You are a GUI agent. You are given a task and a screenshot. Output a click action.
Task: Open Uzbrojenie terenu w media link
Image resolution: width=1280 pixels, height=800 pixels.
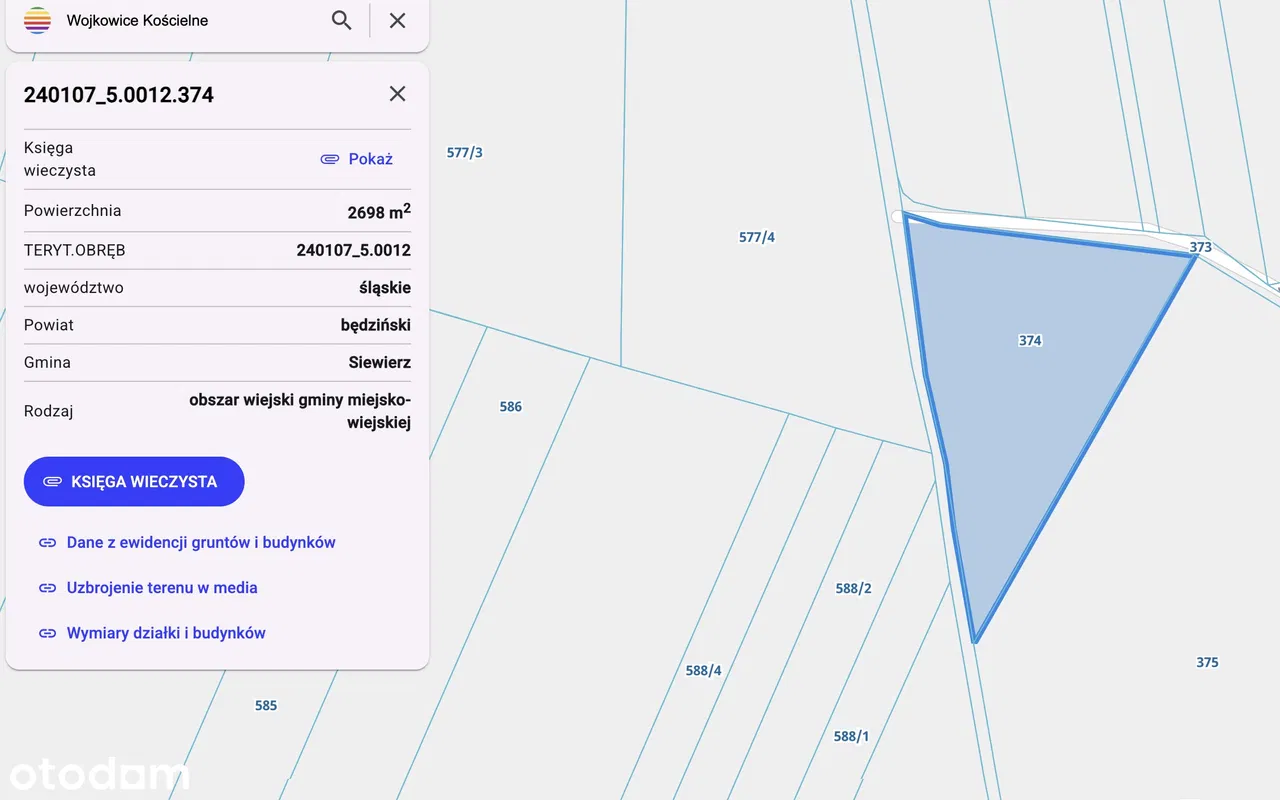tap(161, 588)
